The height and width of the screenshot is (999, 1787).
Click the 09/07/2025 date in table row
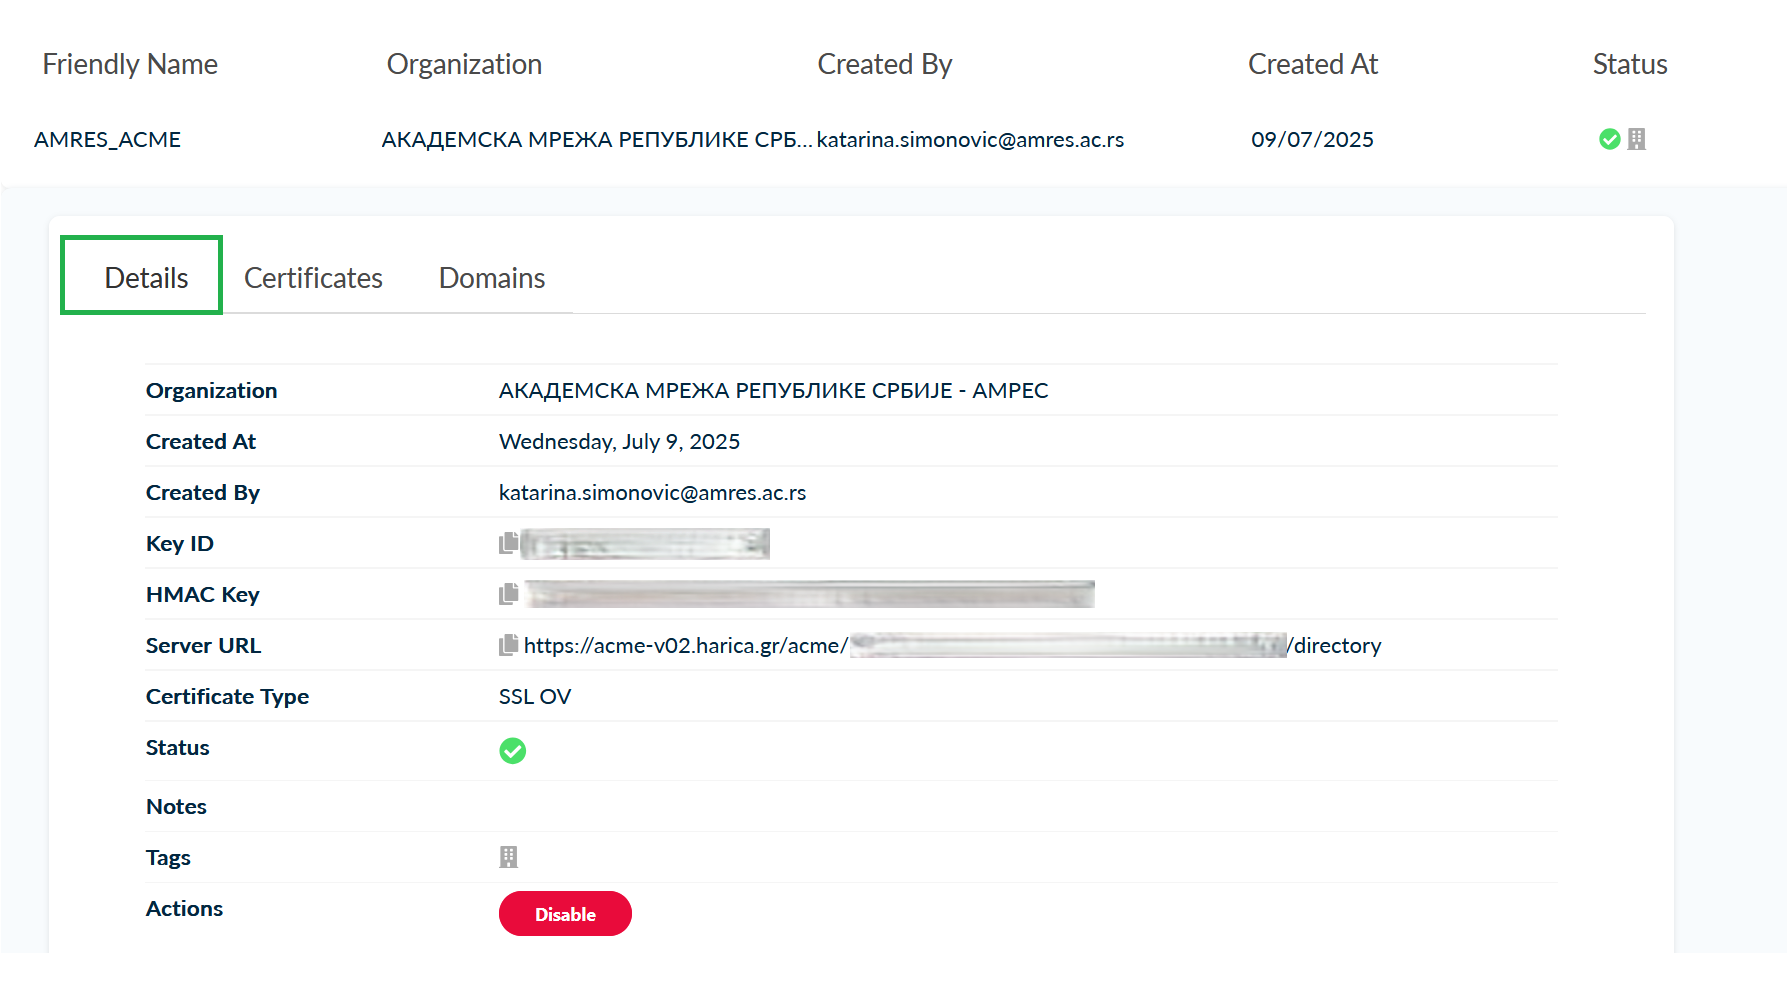click(1311, 140)
